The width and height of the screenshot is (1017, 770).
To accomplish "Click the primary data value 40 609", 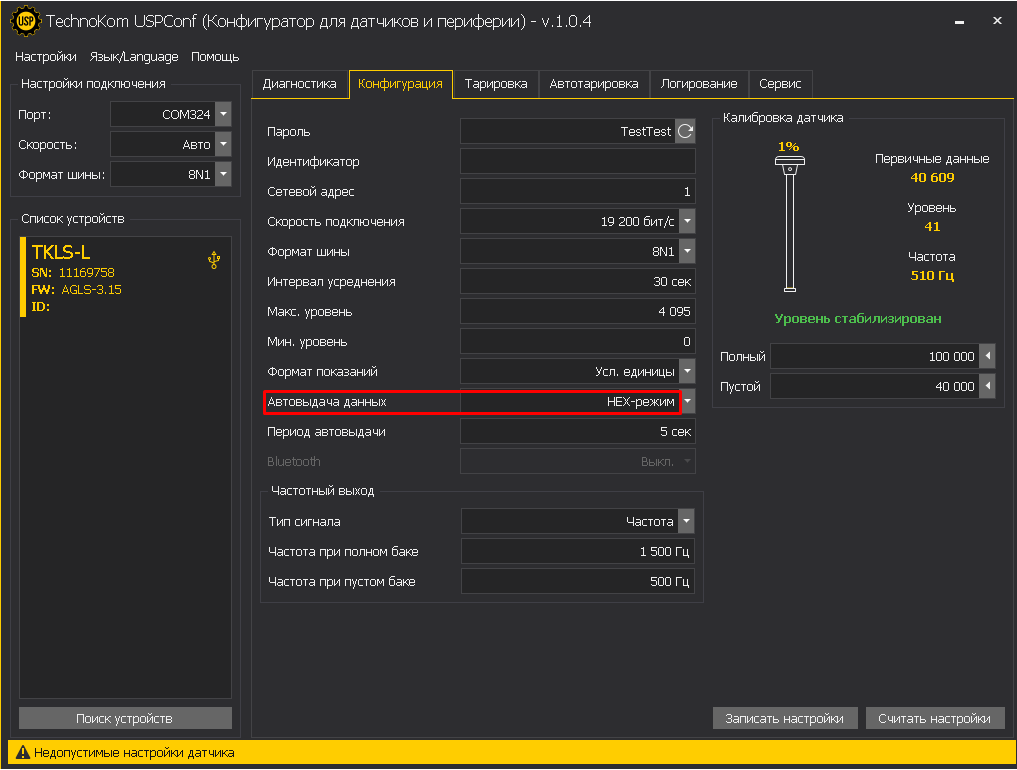I will pos(932,177).
